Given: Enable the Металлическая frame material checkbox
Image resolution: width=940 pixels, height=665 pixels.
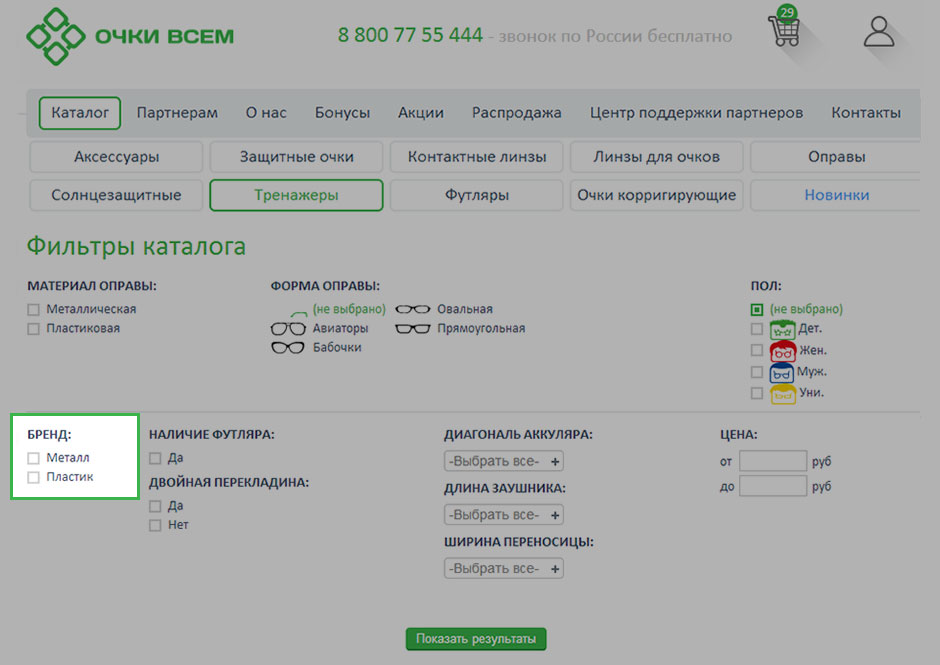Looking at the screenshot, I should pos(34,310).
